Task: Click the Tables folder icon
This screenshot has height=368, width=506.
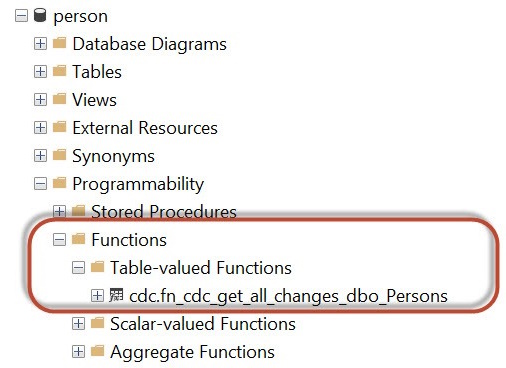Action: coord(60,71)
